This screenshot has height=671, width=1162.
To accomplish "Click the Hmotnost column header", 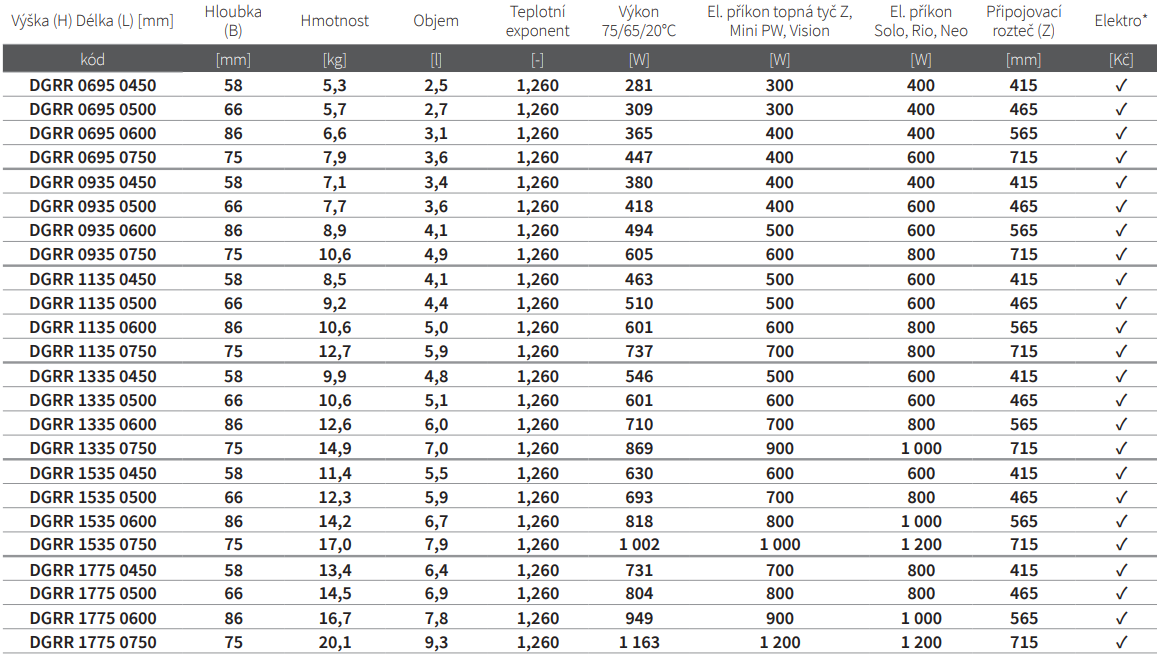I will [x=334, y=21].
